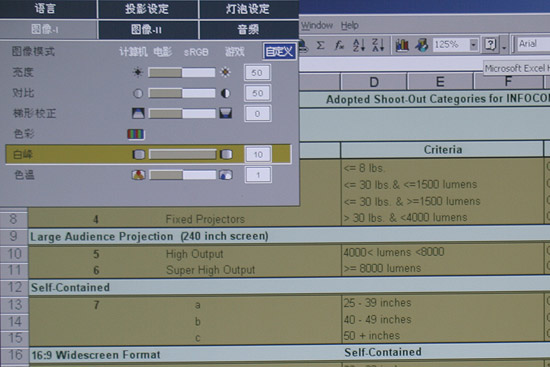Screen dimensions: 550x367
Task: Click the AutoSum sigma icon
Action: coord(320,45)
